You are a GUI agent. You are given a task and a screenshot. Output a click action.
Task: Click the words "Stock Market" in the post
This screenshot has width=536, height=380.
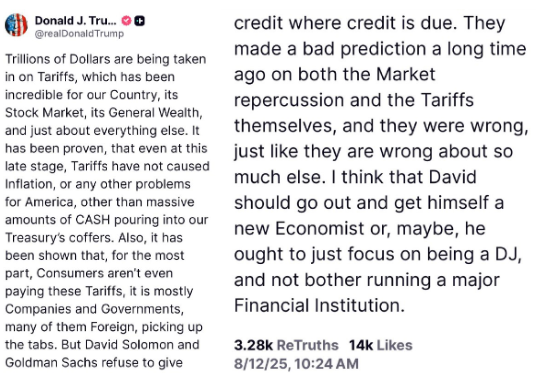44,113
